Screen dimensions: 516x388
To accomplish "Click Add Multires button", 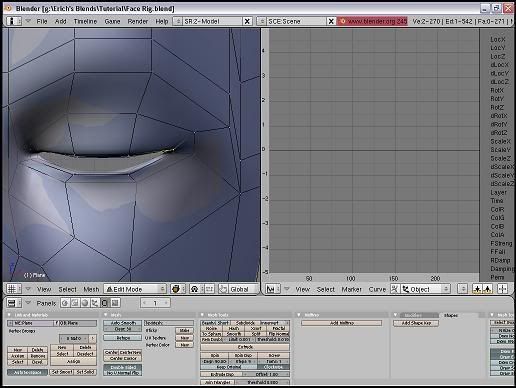I will pos(342,323).
